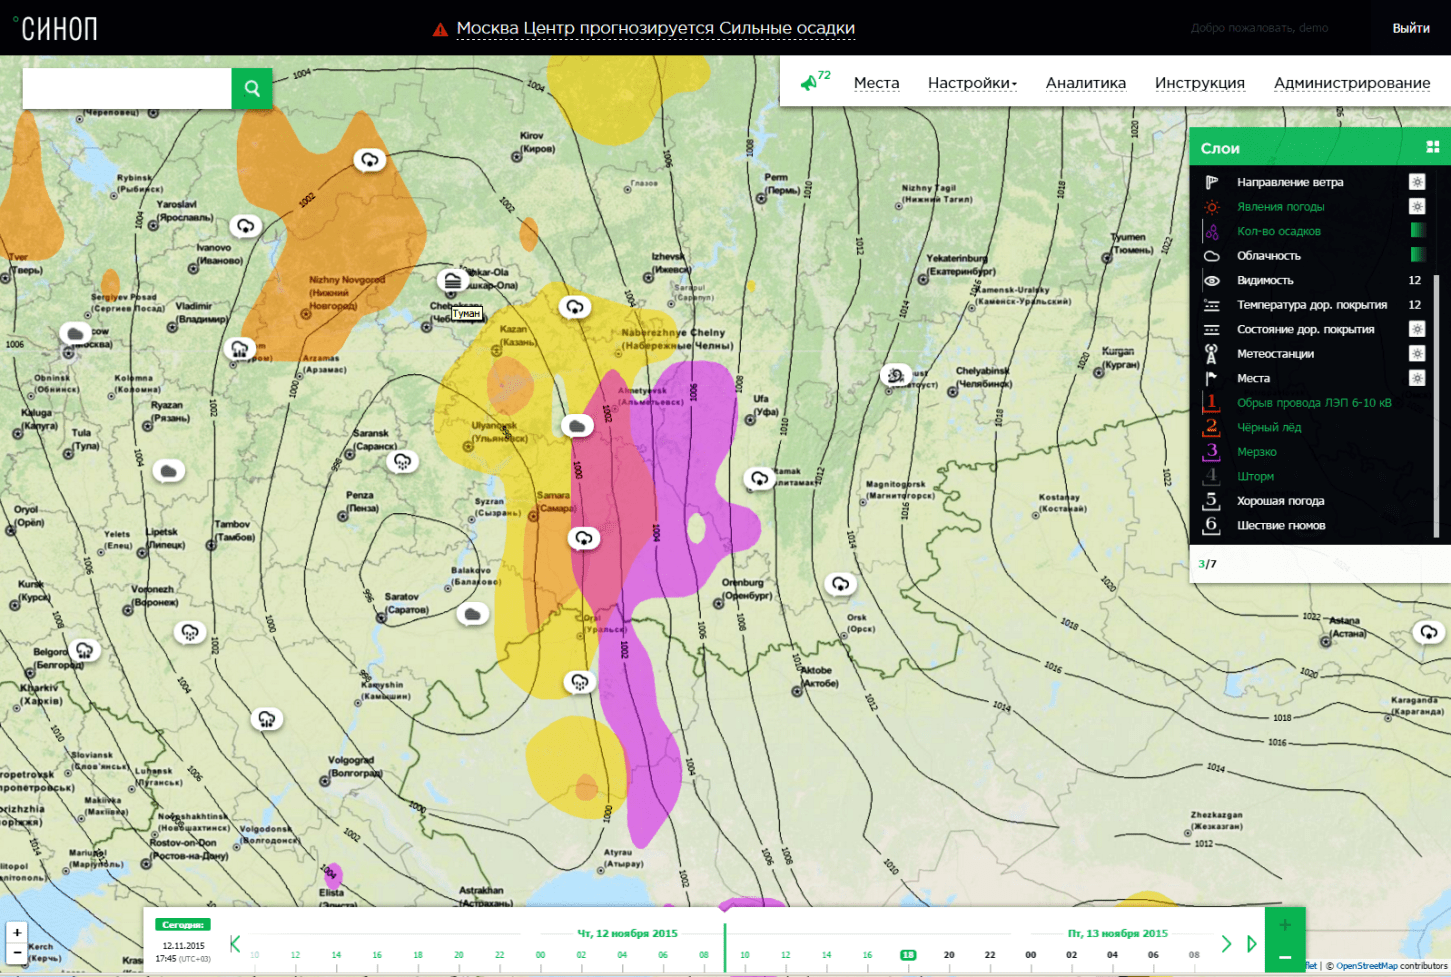Open the Администрирование menu item
1451x977 pixels.
click(1351, 83)
